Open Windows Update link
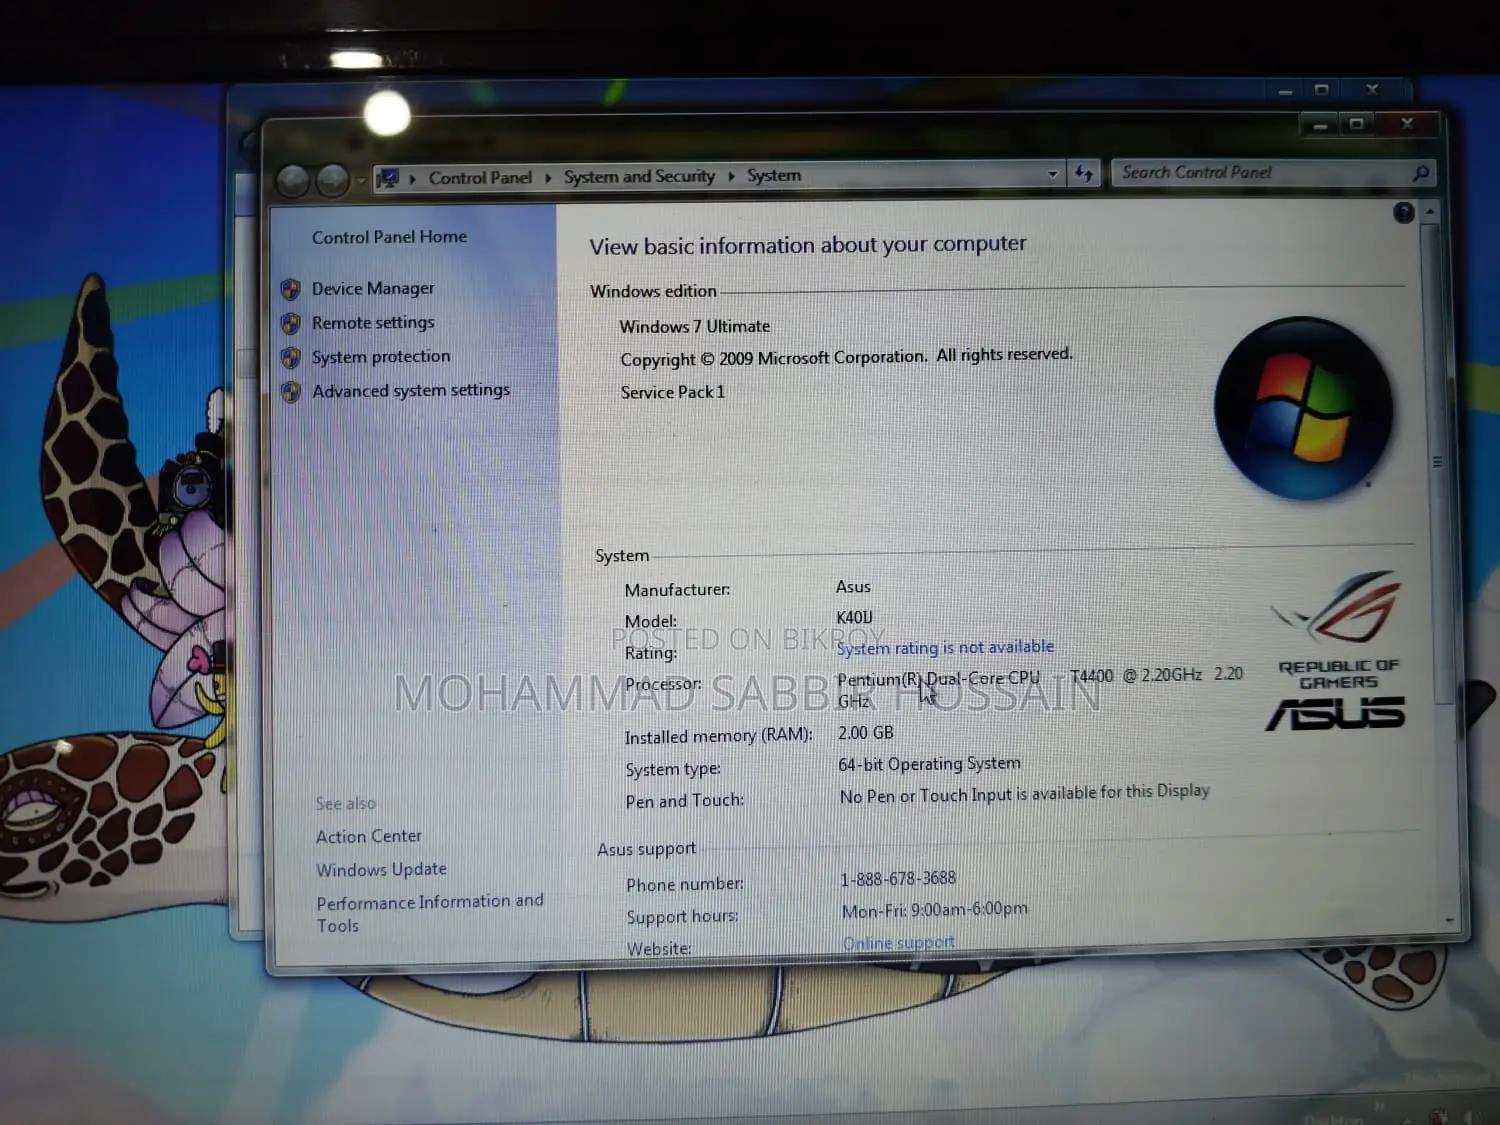The width and height of the screenshot is (1500, 1125). (x=381, y=870)
